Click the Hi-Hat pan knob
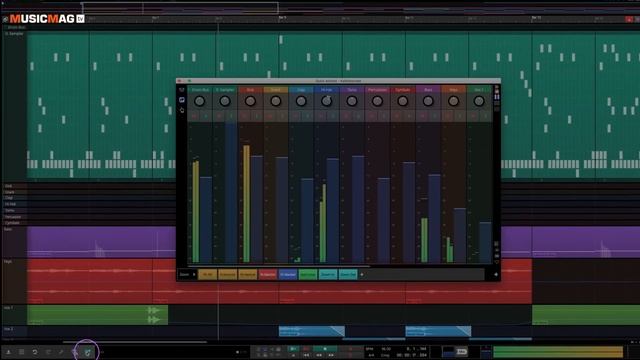This screenshot has height=360, width=640. 327,101
